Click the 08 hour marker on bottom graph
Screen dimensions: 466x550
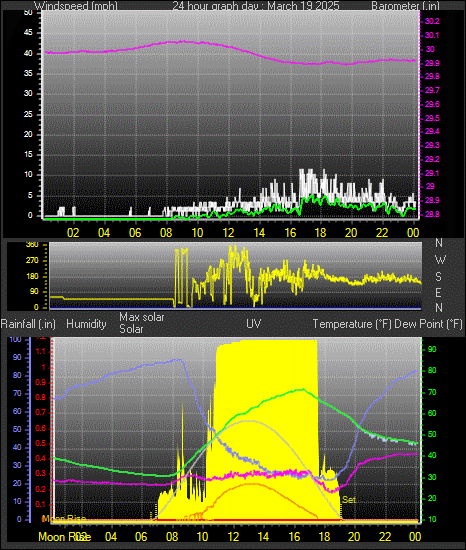(x=172, y=536)
